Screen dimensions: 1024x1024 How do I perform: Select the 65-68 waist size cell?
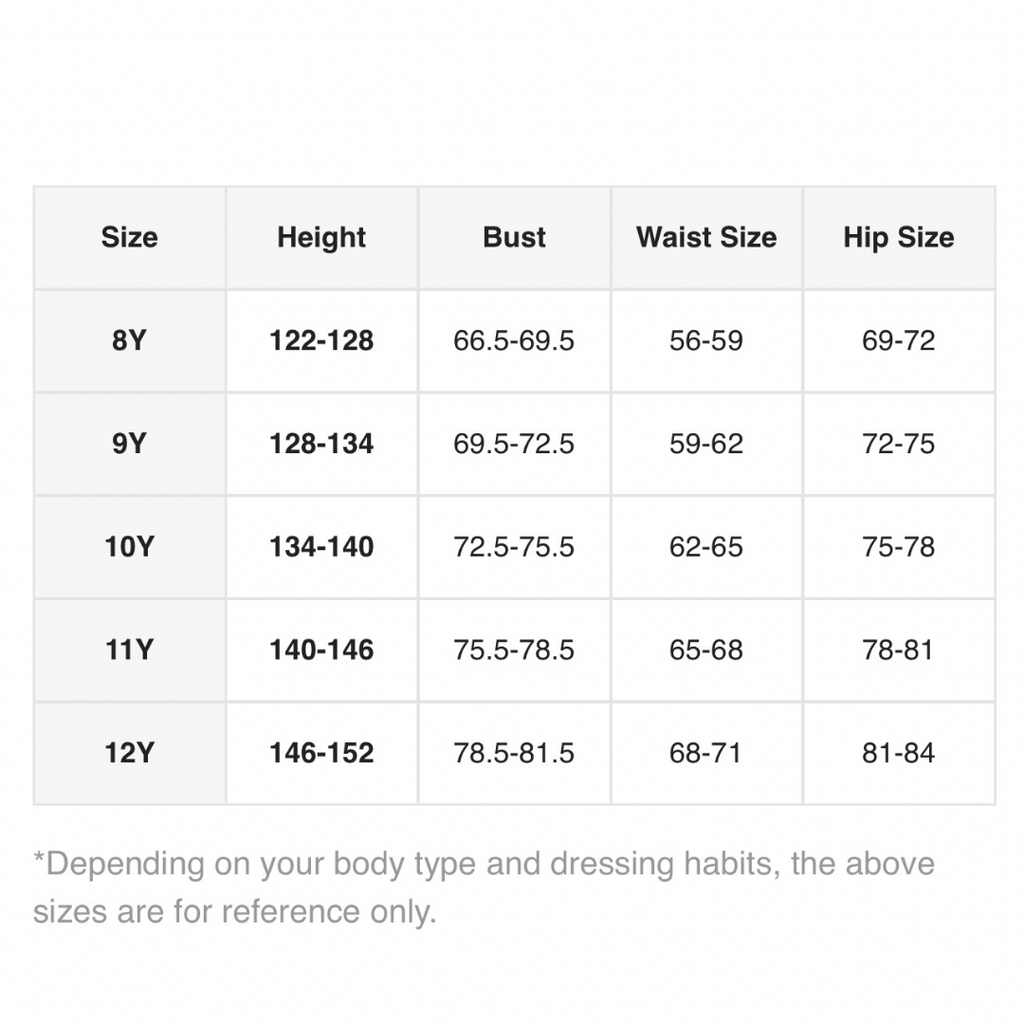point(706,650)
